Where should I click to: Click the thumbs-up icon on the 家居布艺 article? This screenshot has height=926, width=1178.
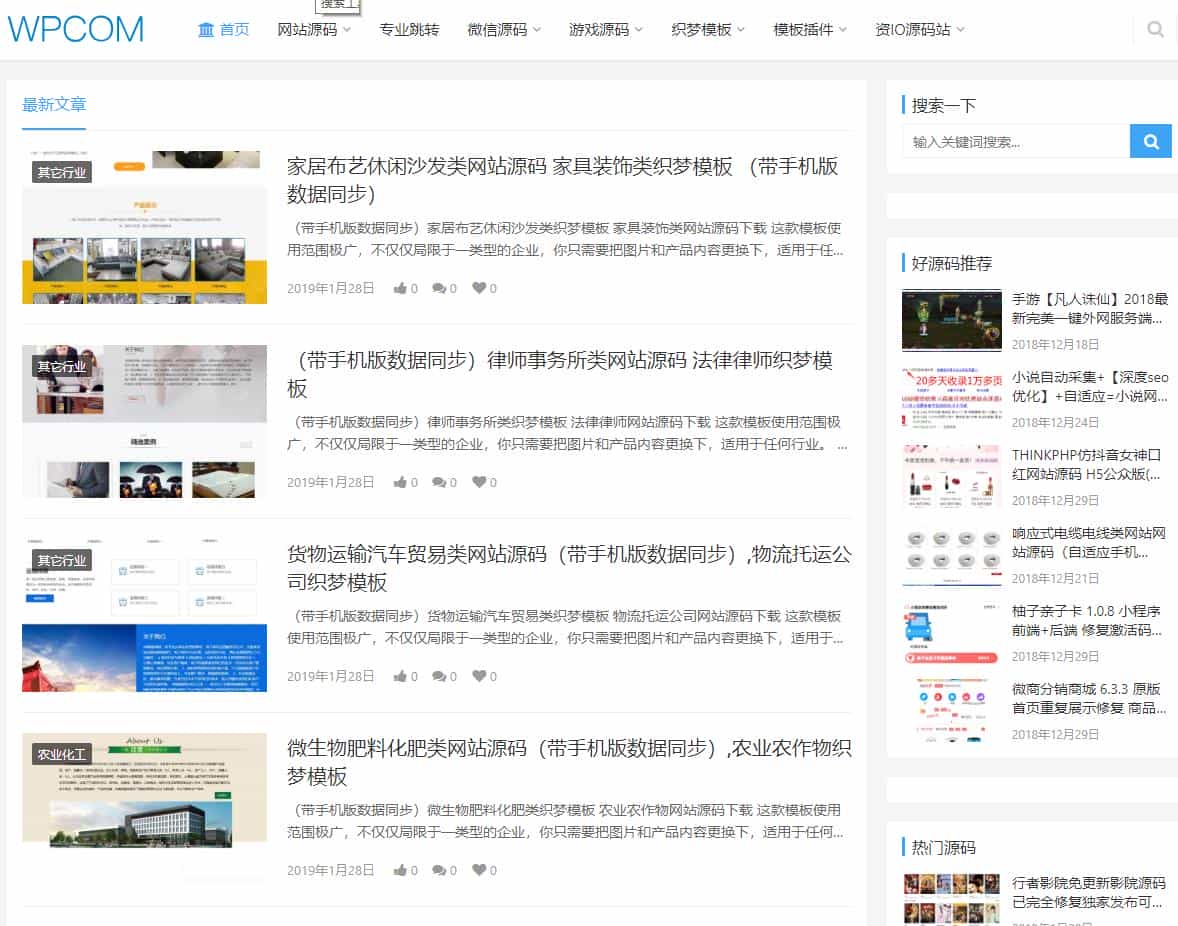pyautogui.click(x=402, y=288)
